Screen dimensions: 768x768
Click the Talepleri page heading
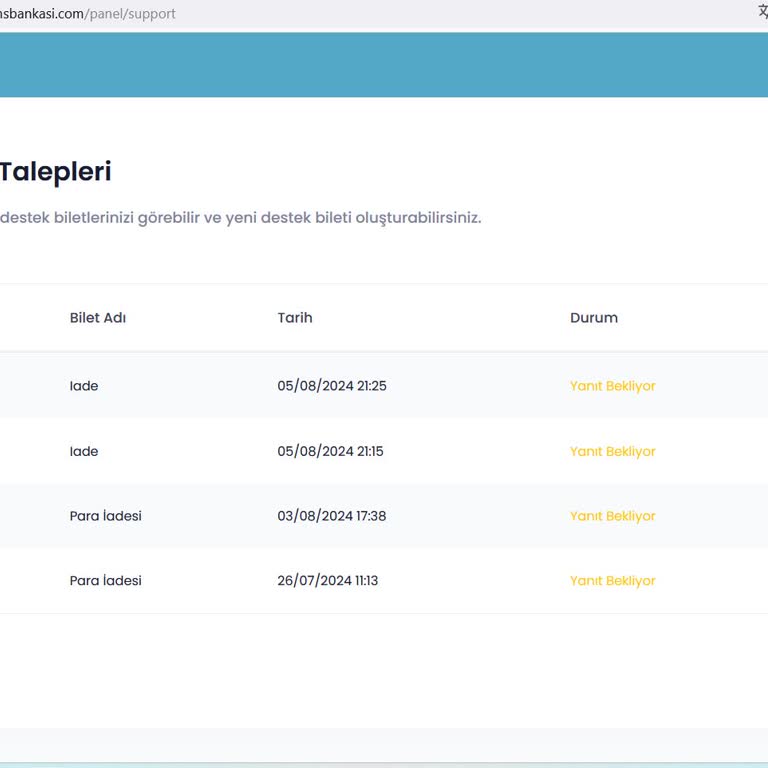click(55, 172)
